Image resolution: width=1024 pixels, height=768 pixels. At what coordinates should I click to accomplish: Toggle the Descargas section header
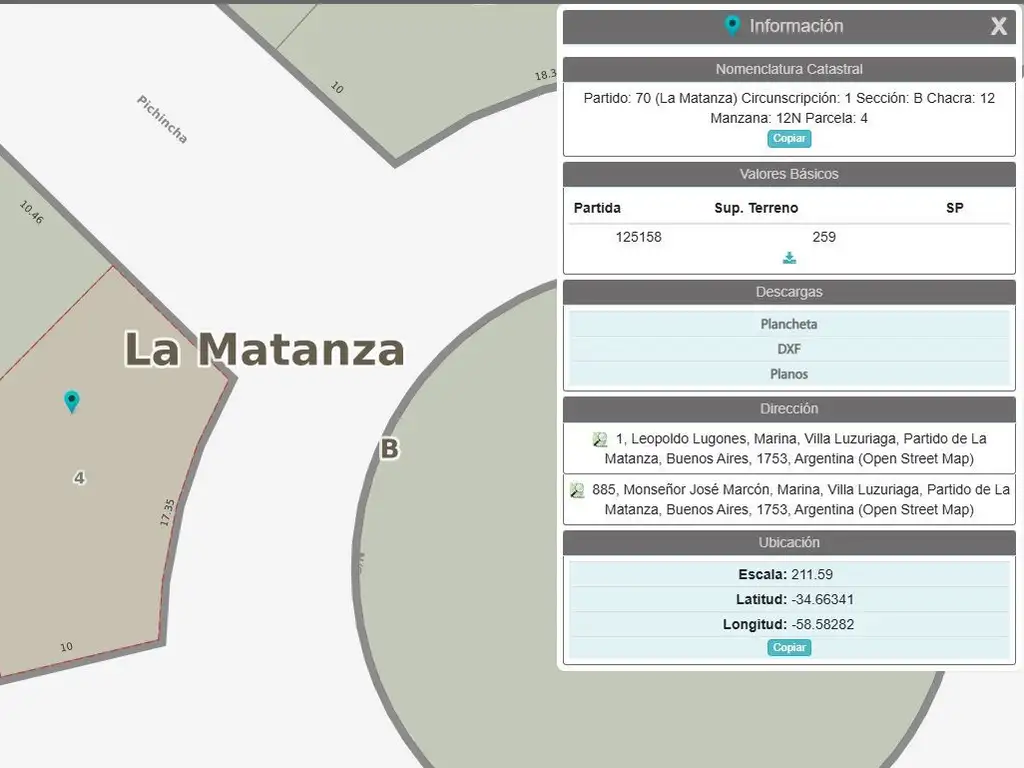pyautogui.click(x=789, y=292)
